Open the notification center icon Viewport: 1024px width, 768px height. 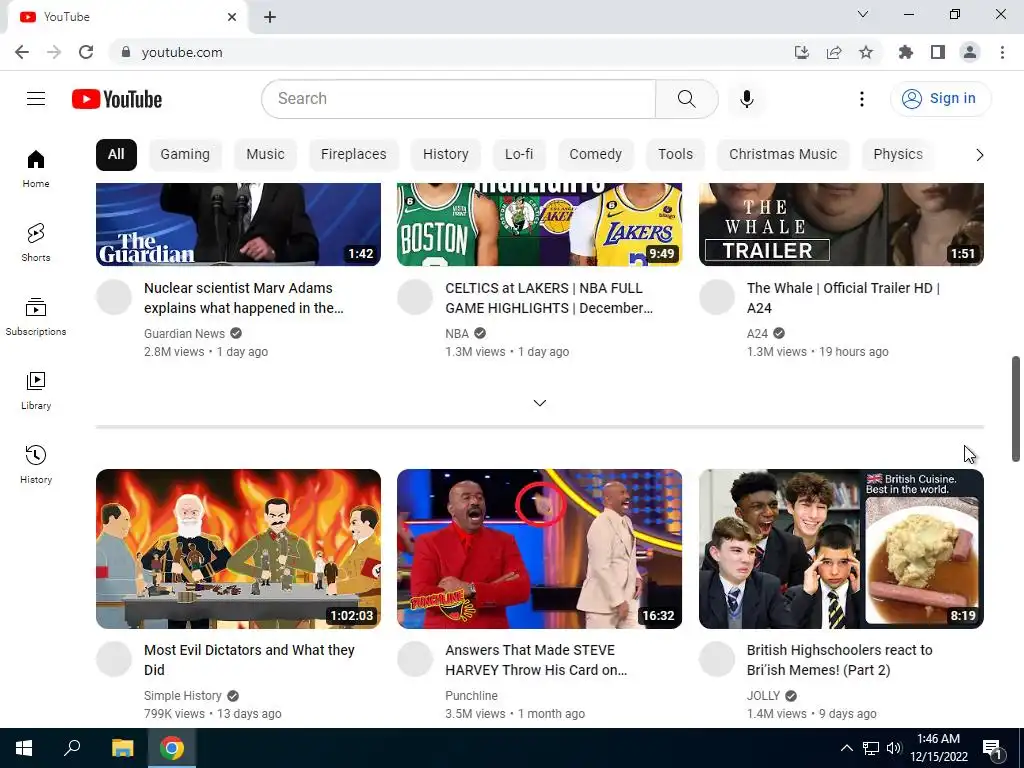pyautogui.click(x=992, y=748)
